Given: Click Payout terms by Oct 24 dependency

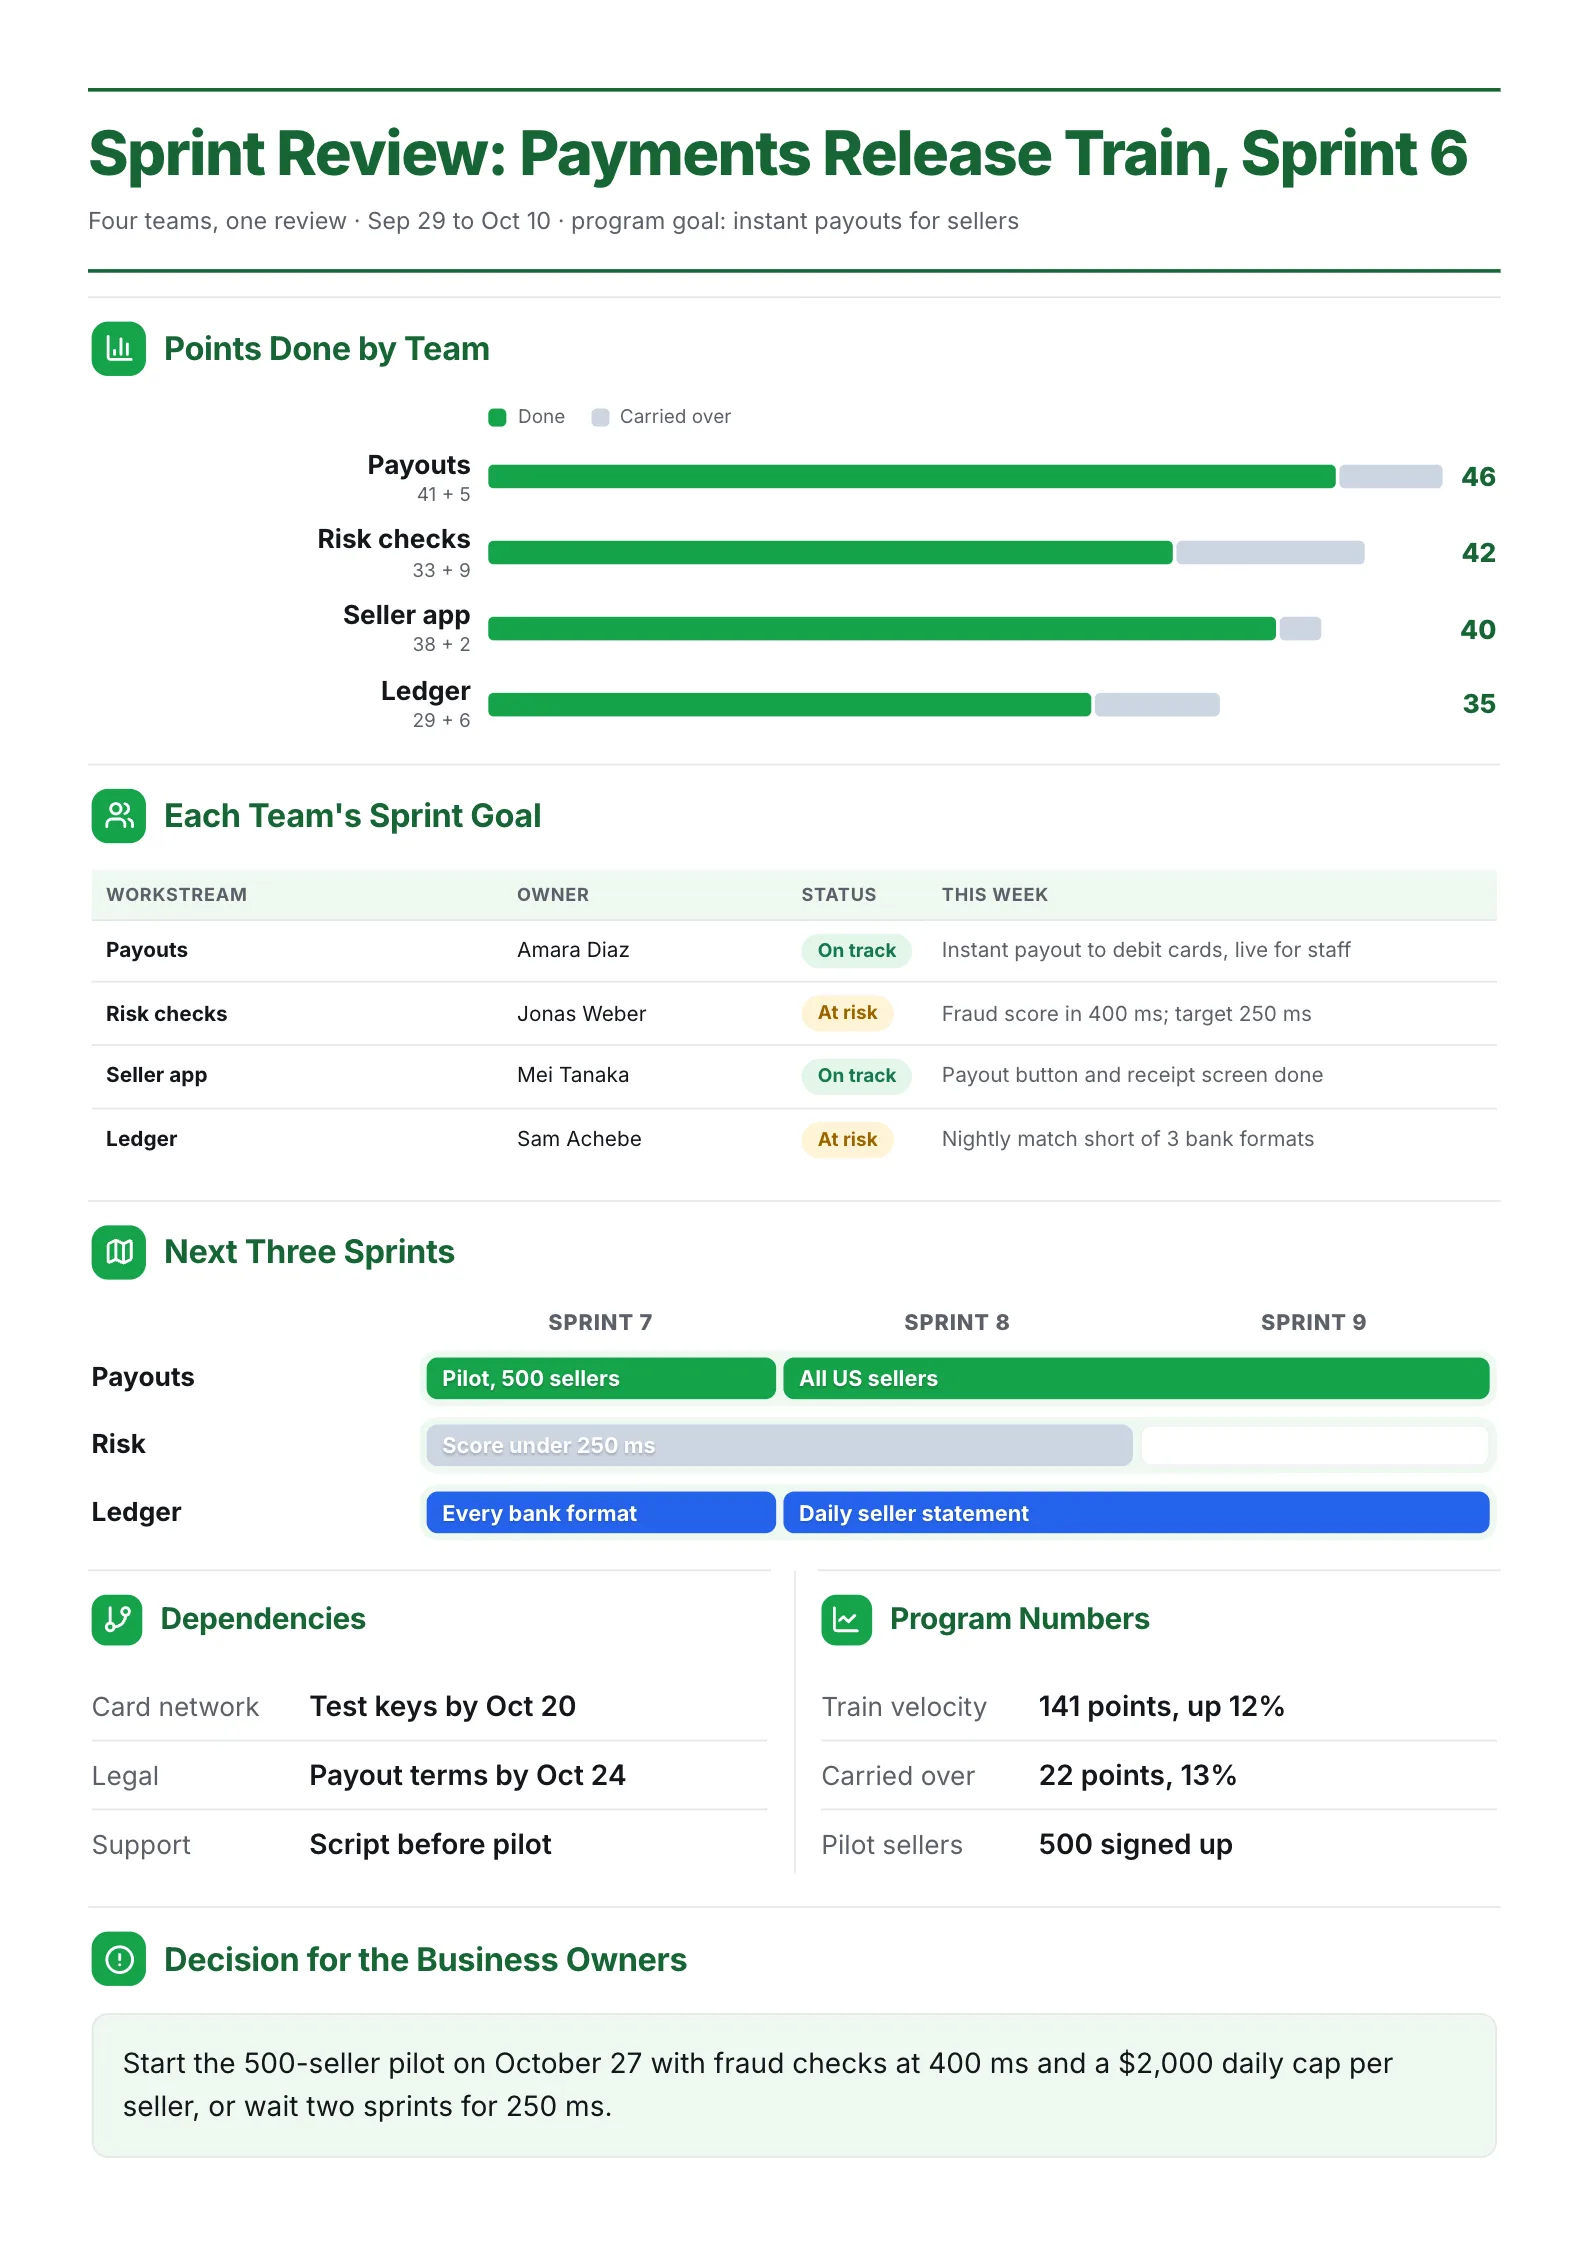Looking at the screenshot, I should coord(467,1775).
